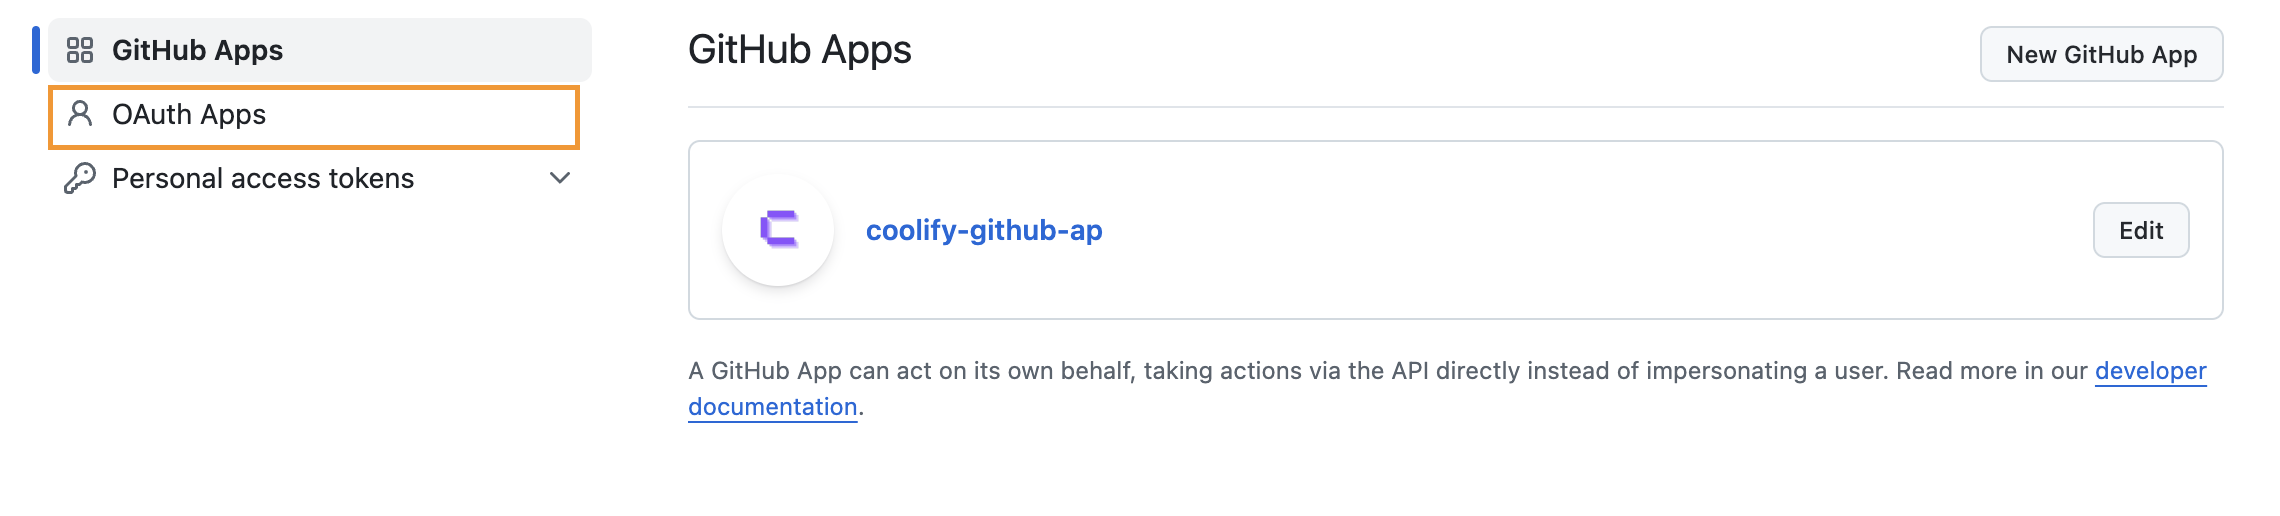Open the coolify-github-ap app link
This screenshot has height=516, width=2280.
coord(984,230)
